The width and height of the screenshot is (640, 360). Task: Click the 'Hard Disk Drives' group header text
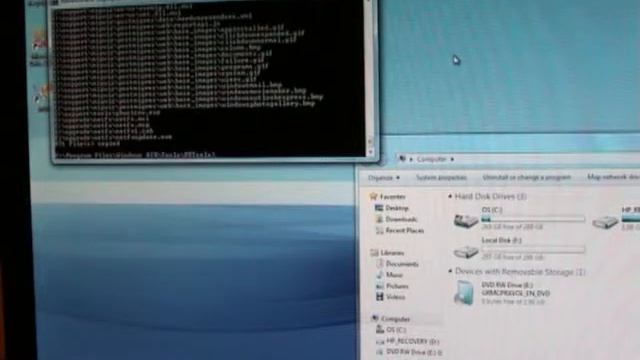[491, 196]
